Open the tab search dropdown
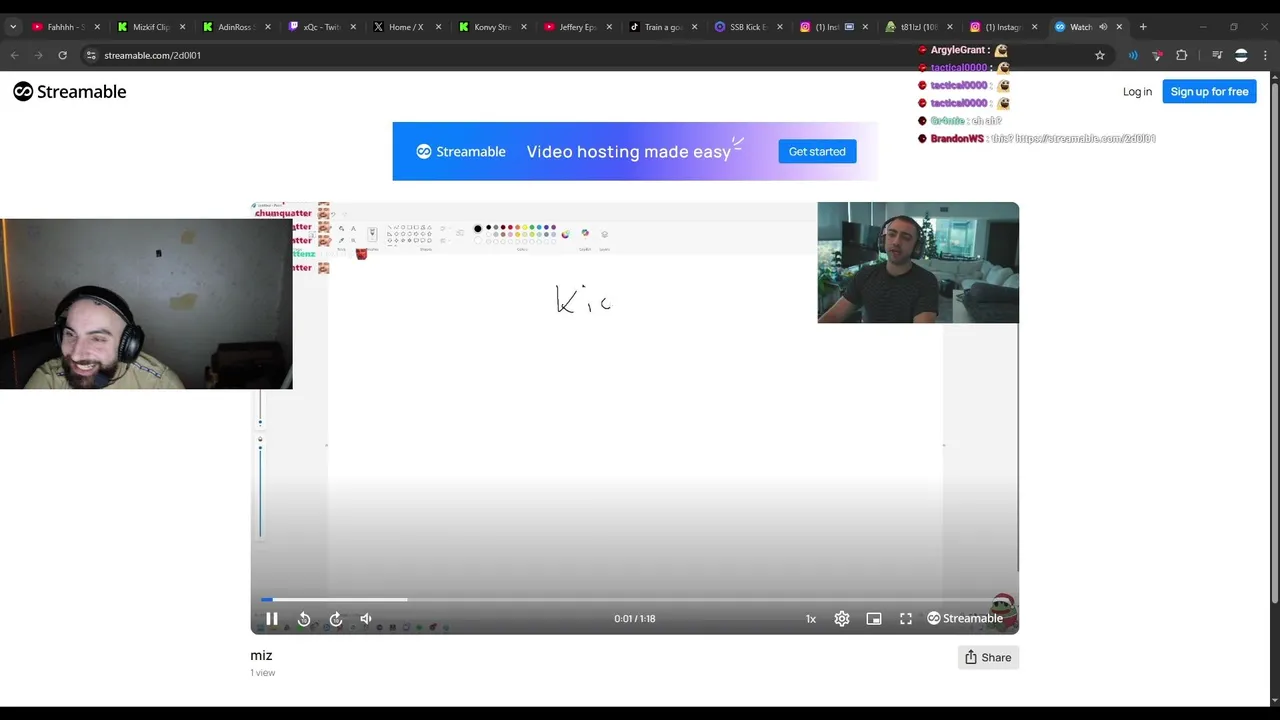 13,27
